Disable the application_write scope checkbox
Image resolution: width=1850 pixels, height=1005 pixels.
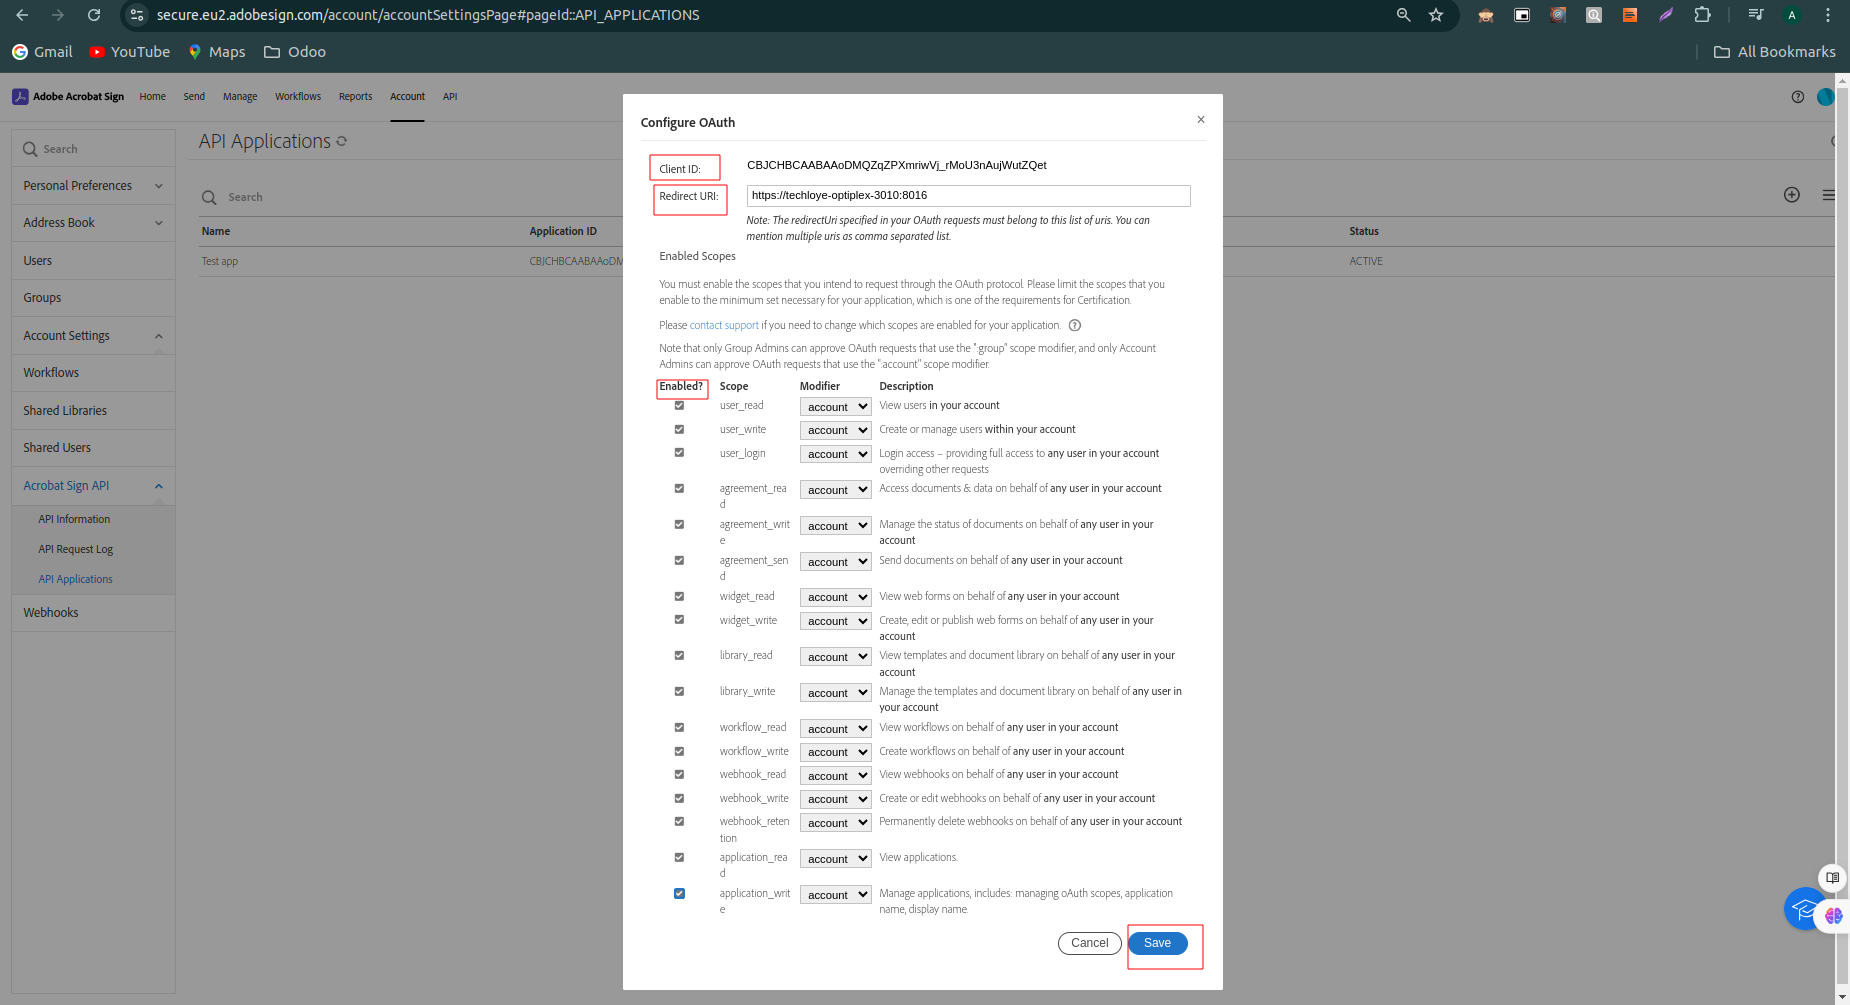(679, 894)
